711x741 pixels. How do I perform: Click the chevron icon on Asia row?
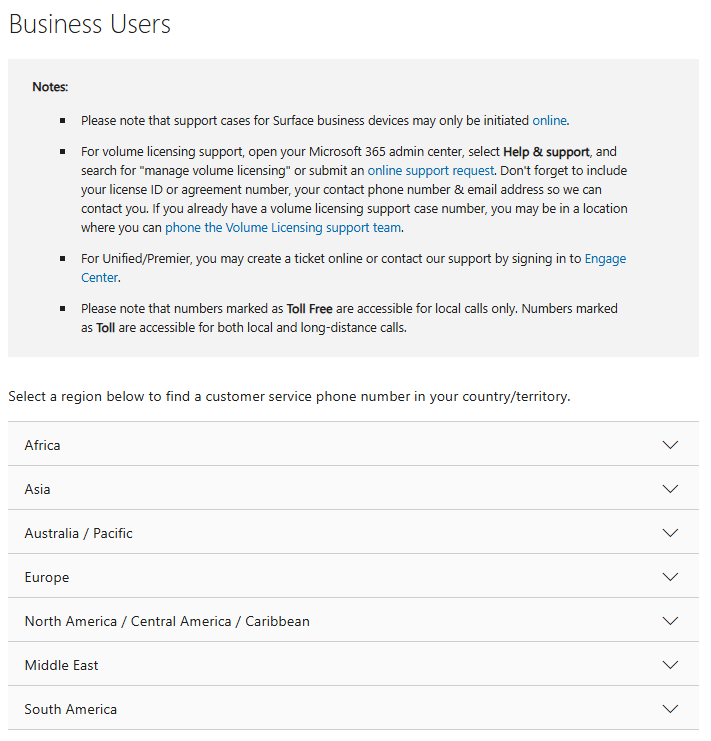click(670, 489)
